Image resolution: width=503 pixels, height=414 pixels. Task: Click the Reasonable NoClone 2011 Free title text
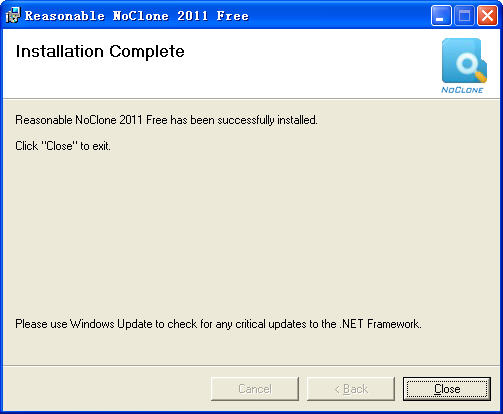pos(137,16)
